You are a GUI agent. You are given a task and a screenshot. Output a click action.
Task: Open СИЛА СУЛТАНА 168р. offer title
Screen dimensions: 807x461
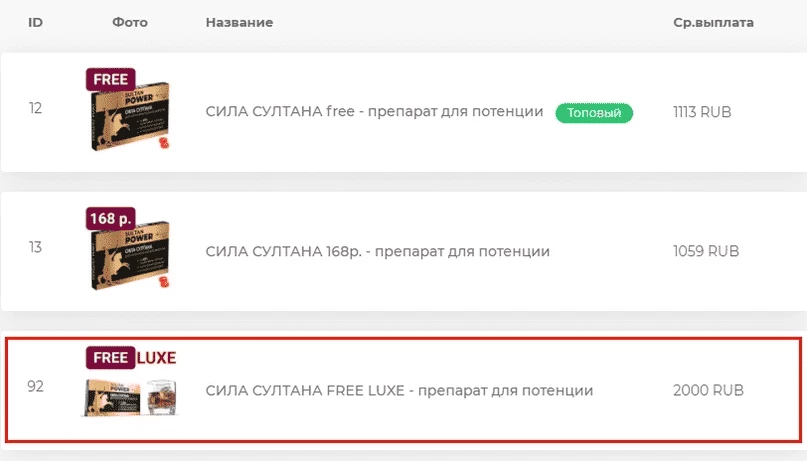point(377,251)
